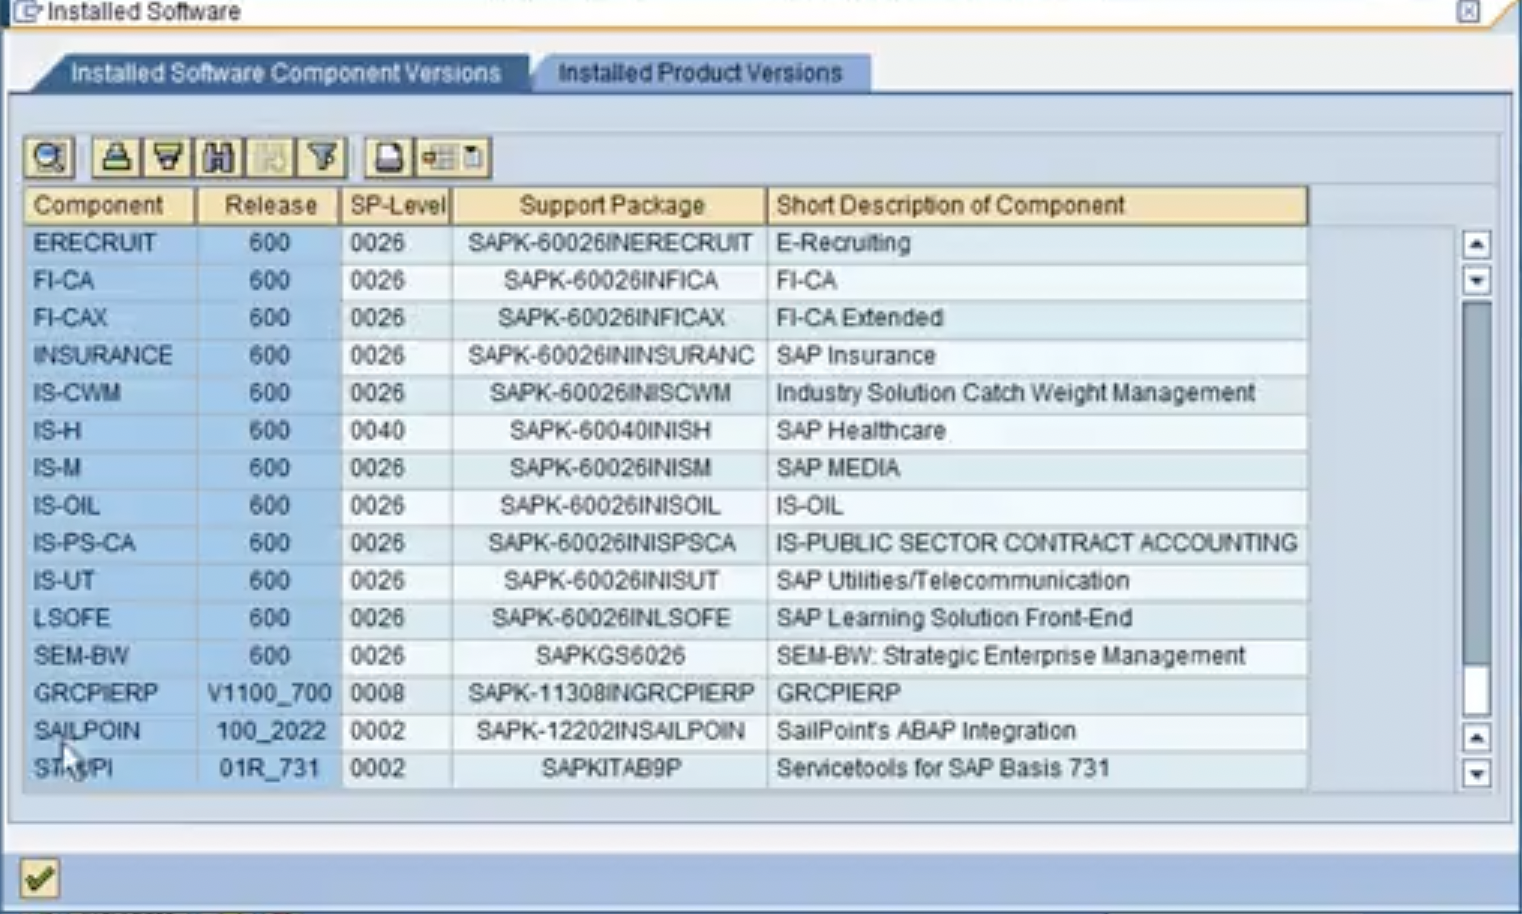Close the Installed Software dialog
The height and width of the screenshot is (914, 1522).
click(1467, 12)
